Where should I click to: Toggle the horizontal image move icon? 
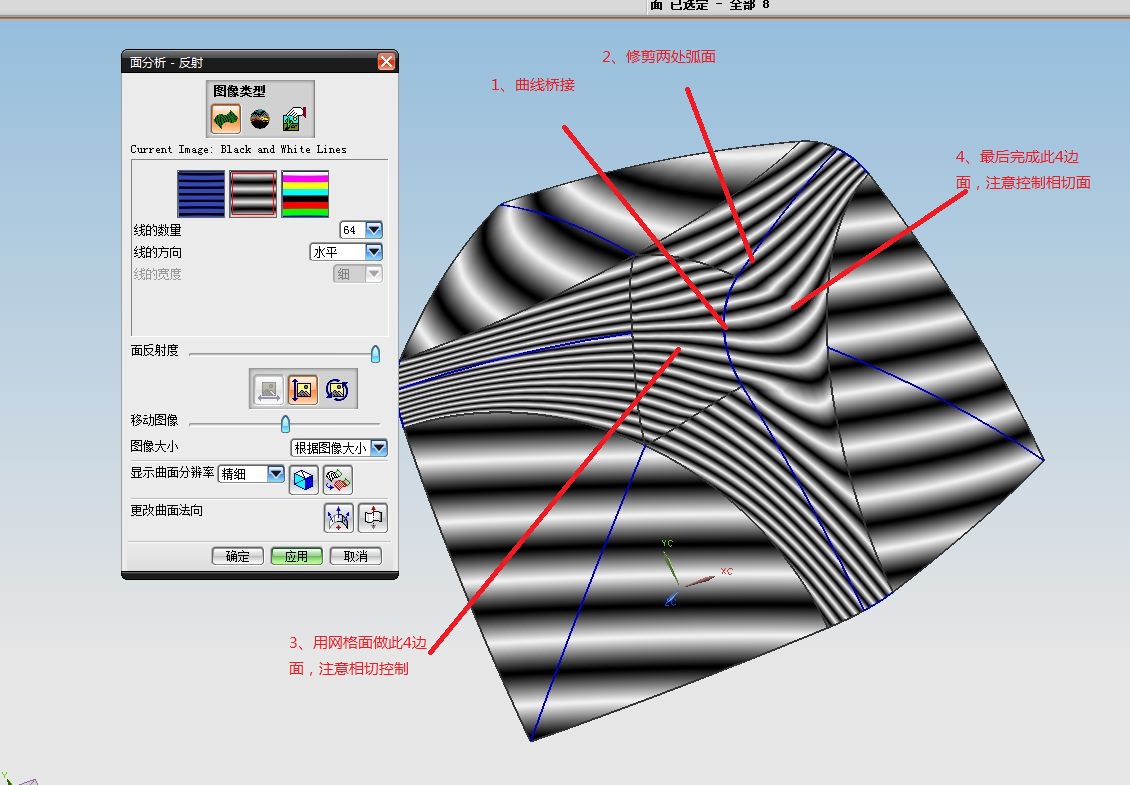pyautogui.click(x=269, y=390)
